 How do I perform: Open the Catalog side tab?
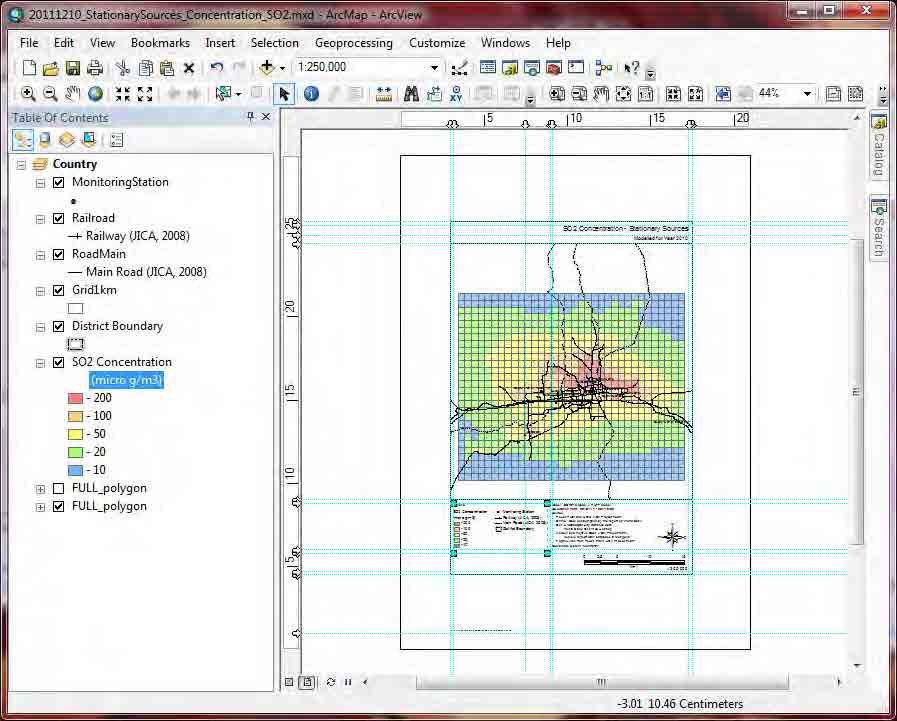point(878,145)
